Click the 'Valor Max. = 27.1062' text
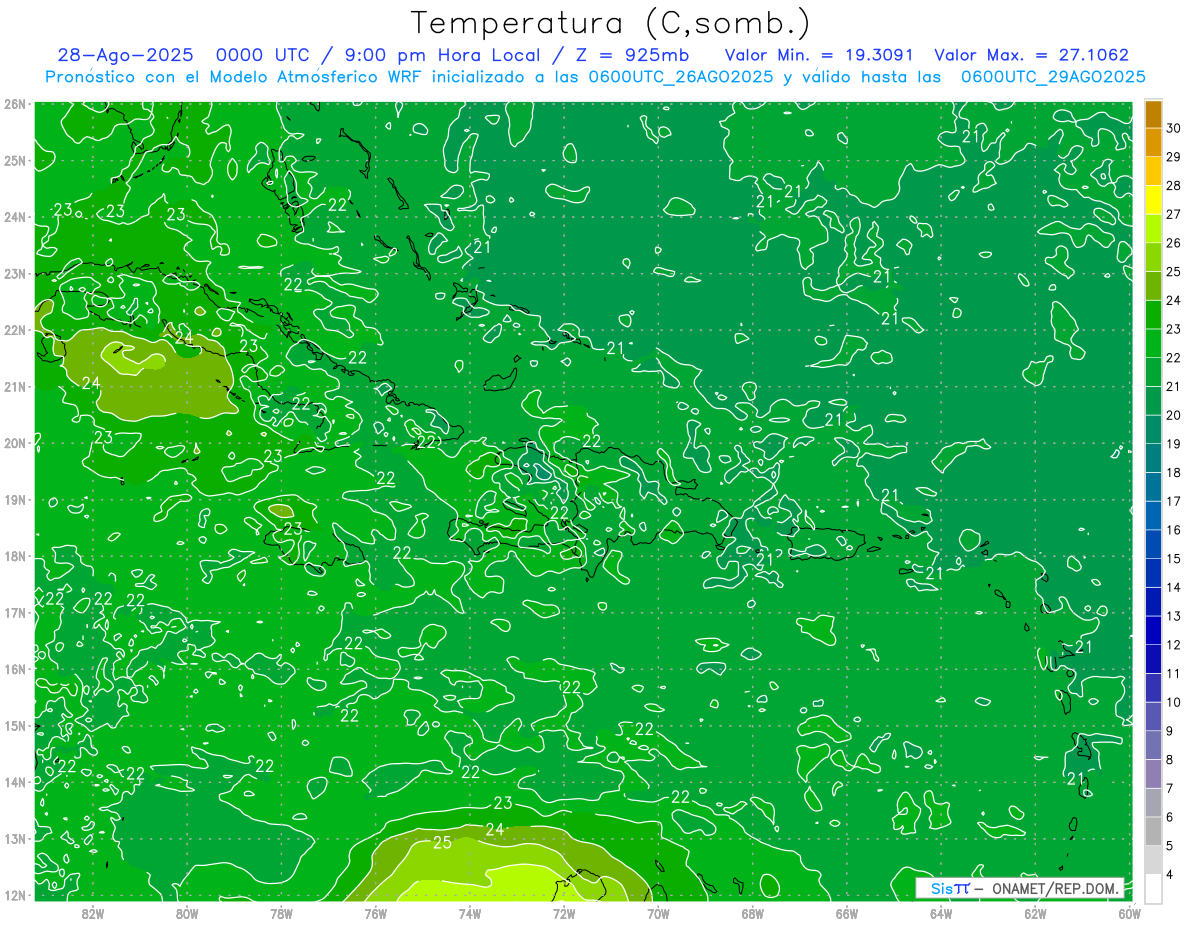The height and width of the screenshot is (927, 1200). point(1031,56)
